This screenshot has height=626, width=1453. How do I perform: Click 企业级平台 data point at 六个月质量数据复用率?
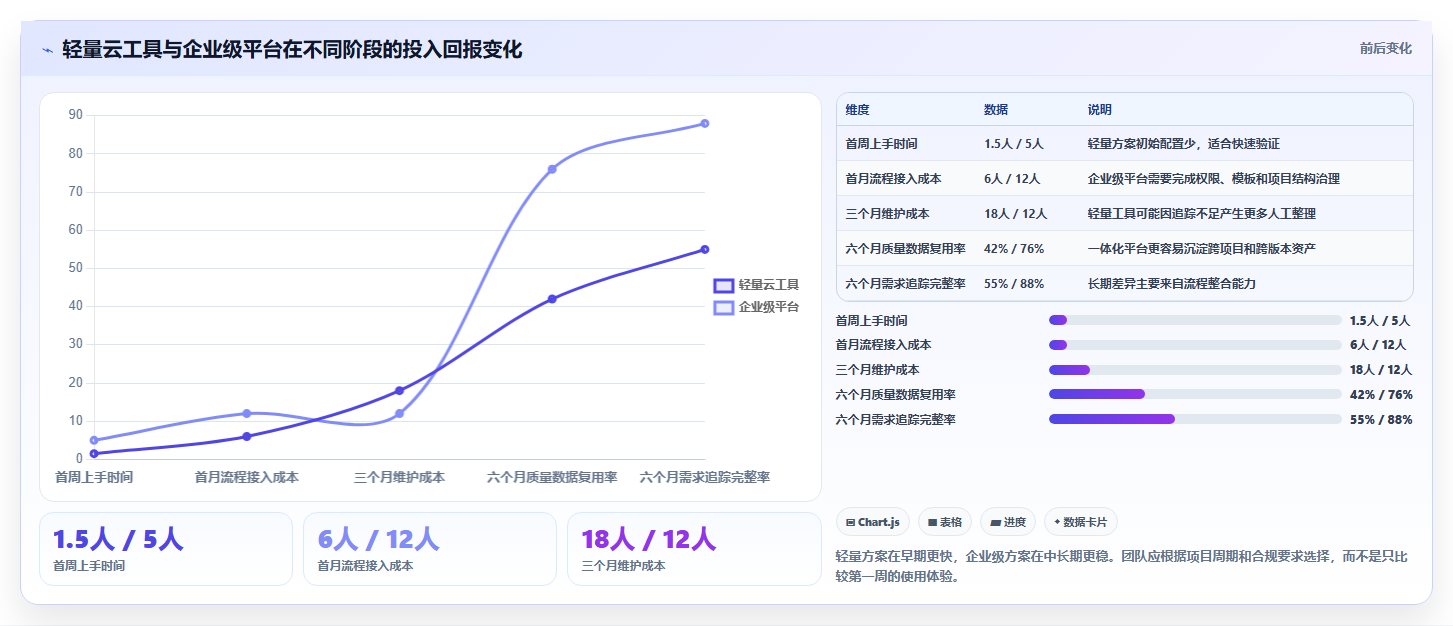click(552, 169)
